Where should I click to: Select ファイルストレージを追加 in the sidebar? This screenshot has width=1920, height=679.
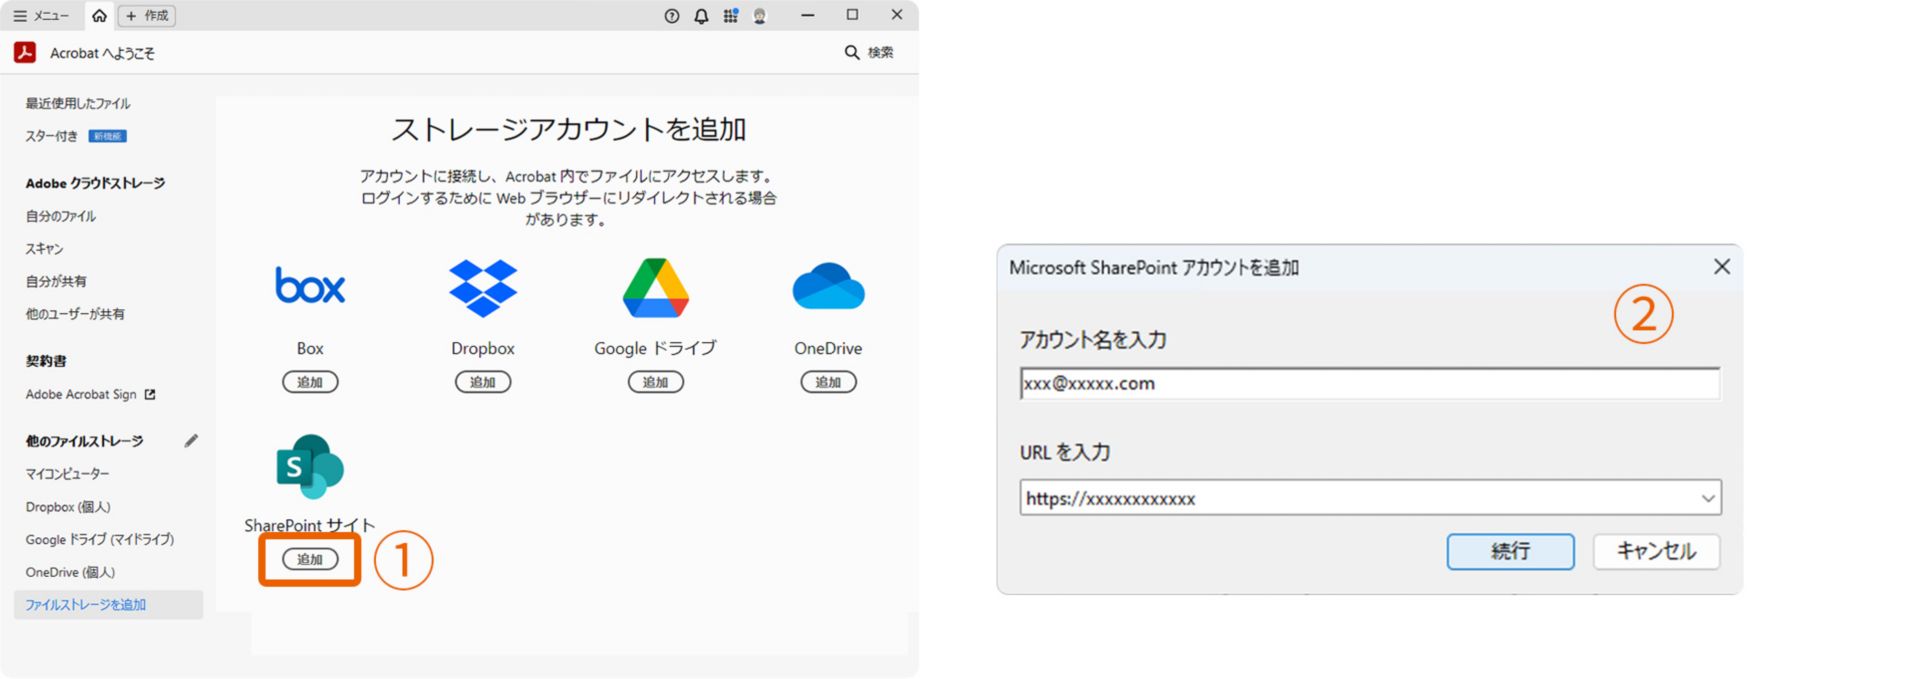[x=108, y=604]
